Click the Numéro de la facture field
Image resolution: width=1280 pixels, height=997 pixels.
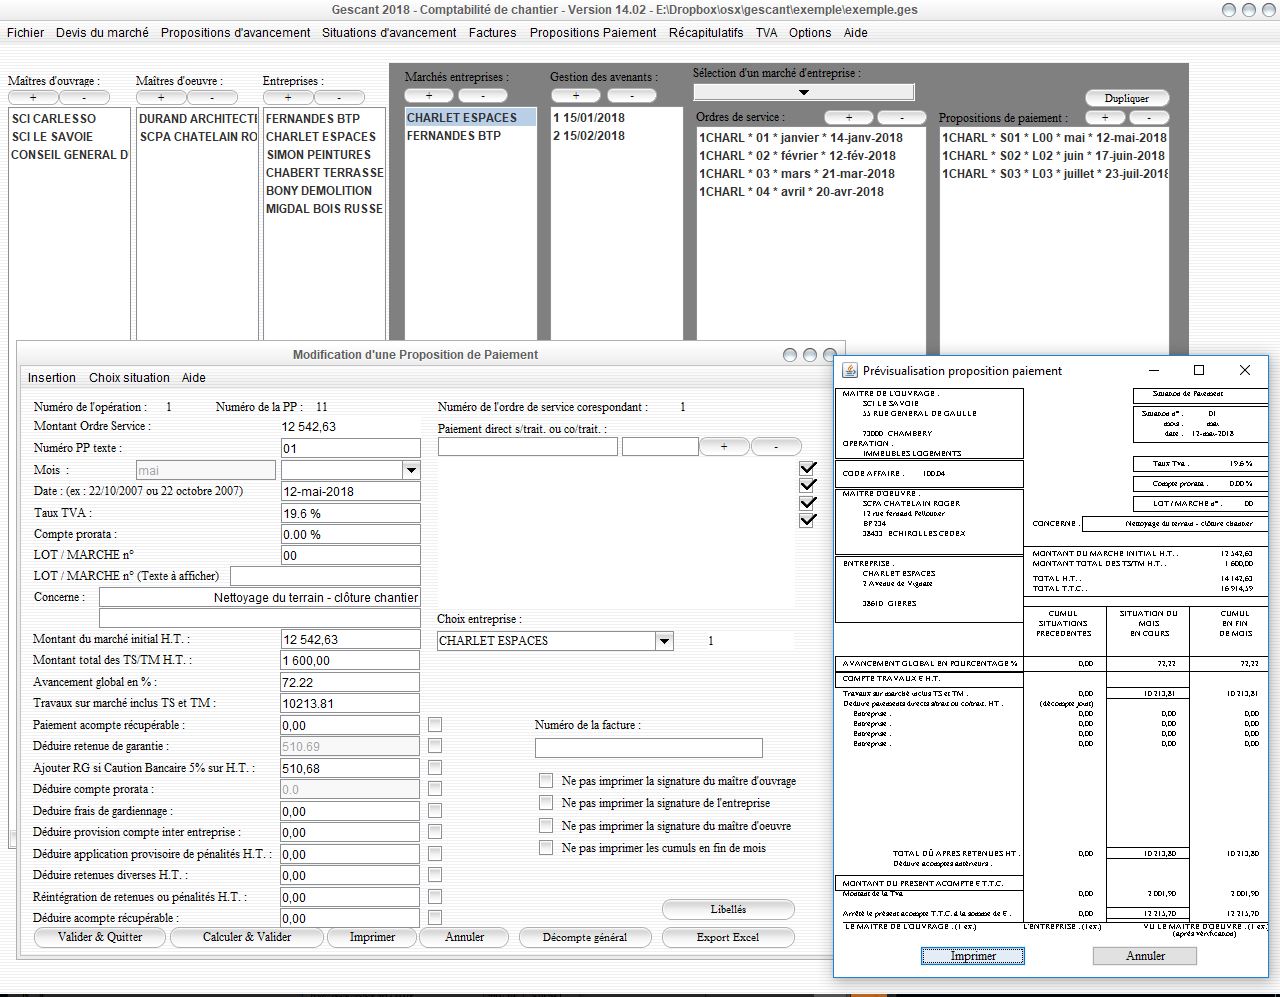point(648,748)
